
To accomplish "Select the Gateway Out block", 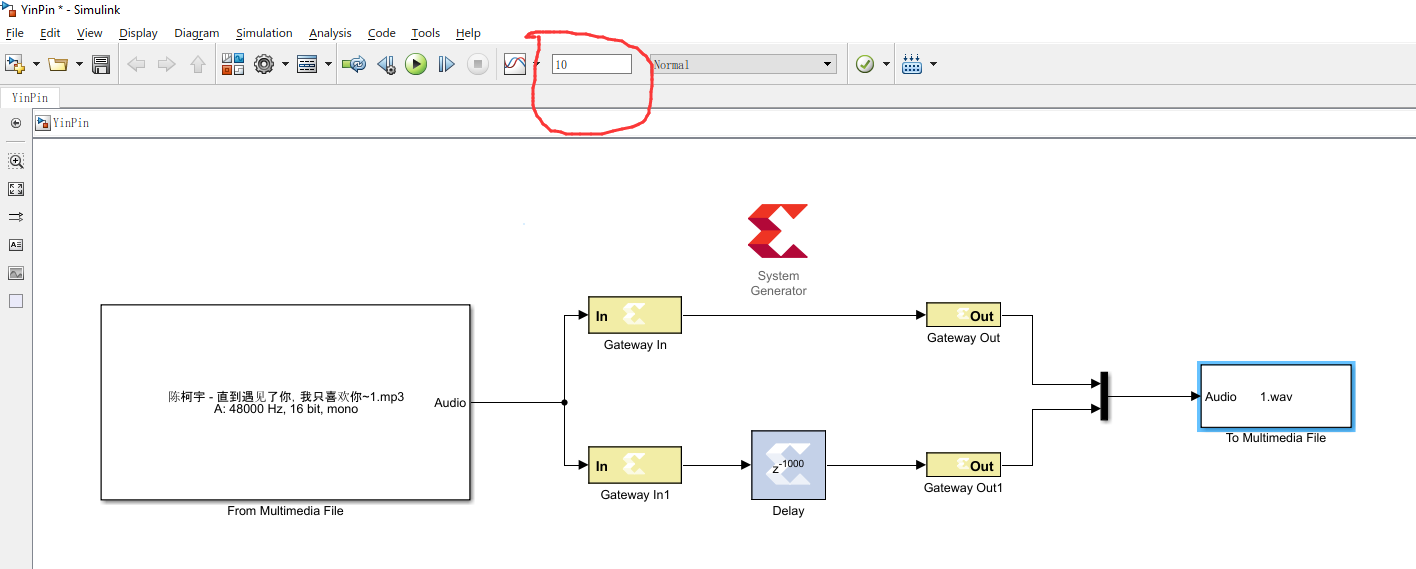I will 963,315.
